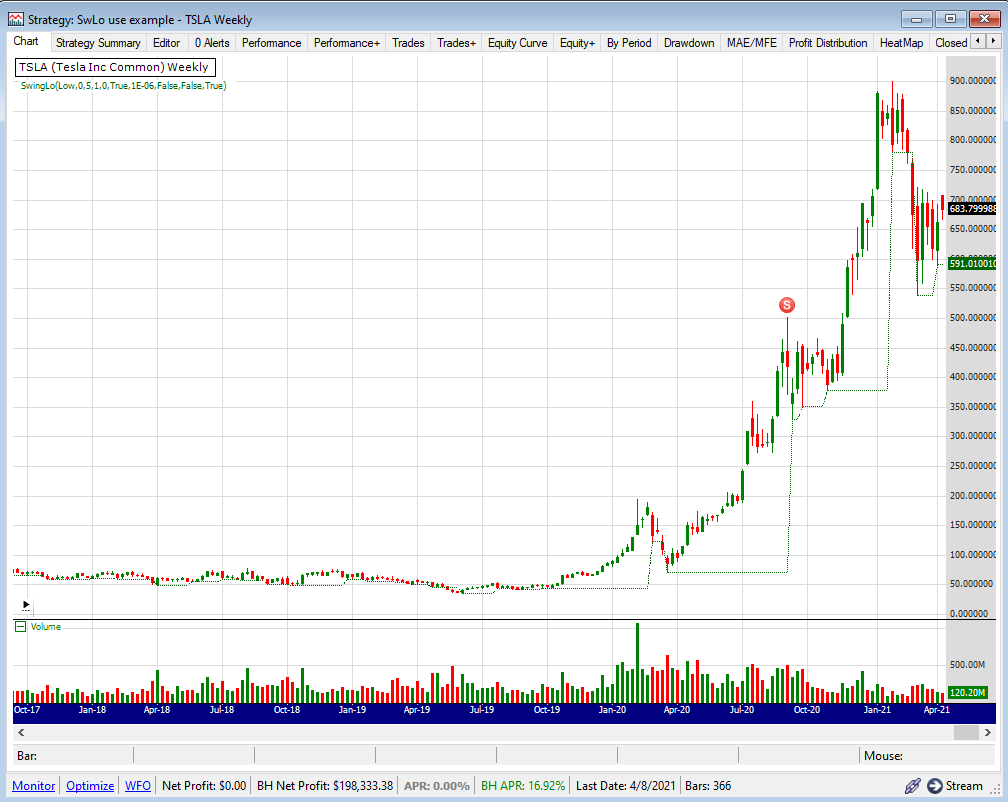Open the Performance+ tab
Viewport: 1008px width, 802px height.
pos(346,43)
